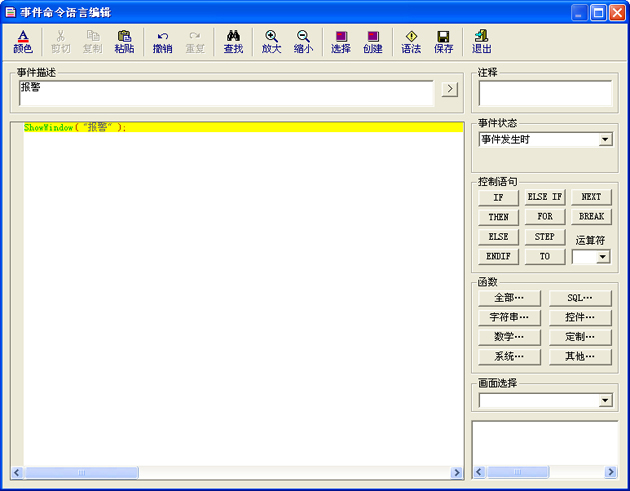Open the 运算符 operator dropdown
The image size is (630, 491).
pyautogui.click(x=603, y=257)
